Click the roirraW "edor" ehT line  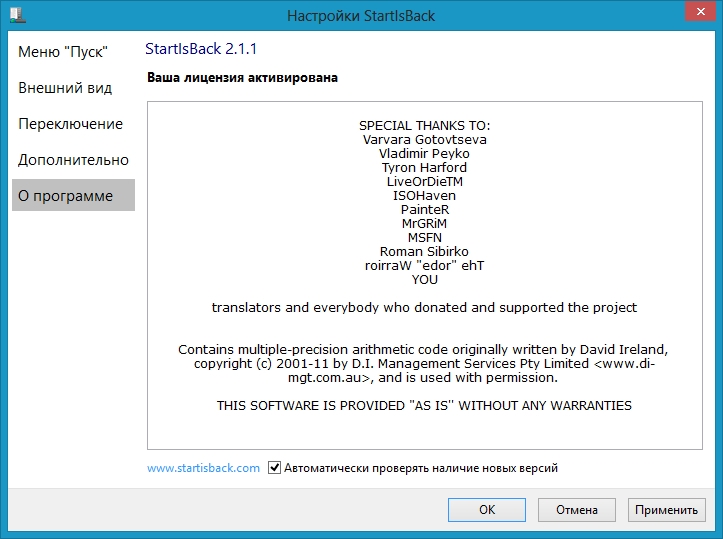[x=425, y=265]
